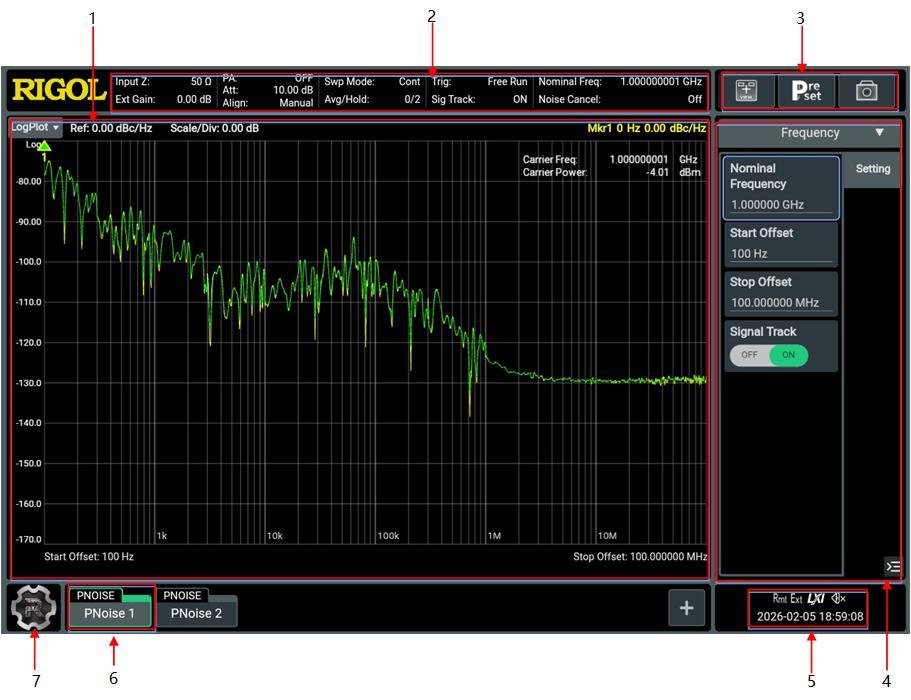Click the LXI status icon

click(x=816, y=598)
